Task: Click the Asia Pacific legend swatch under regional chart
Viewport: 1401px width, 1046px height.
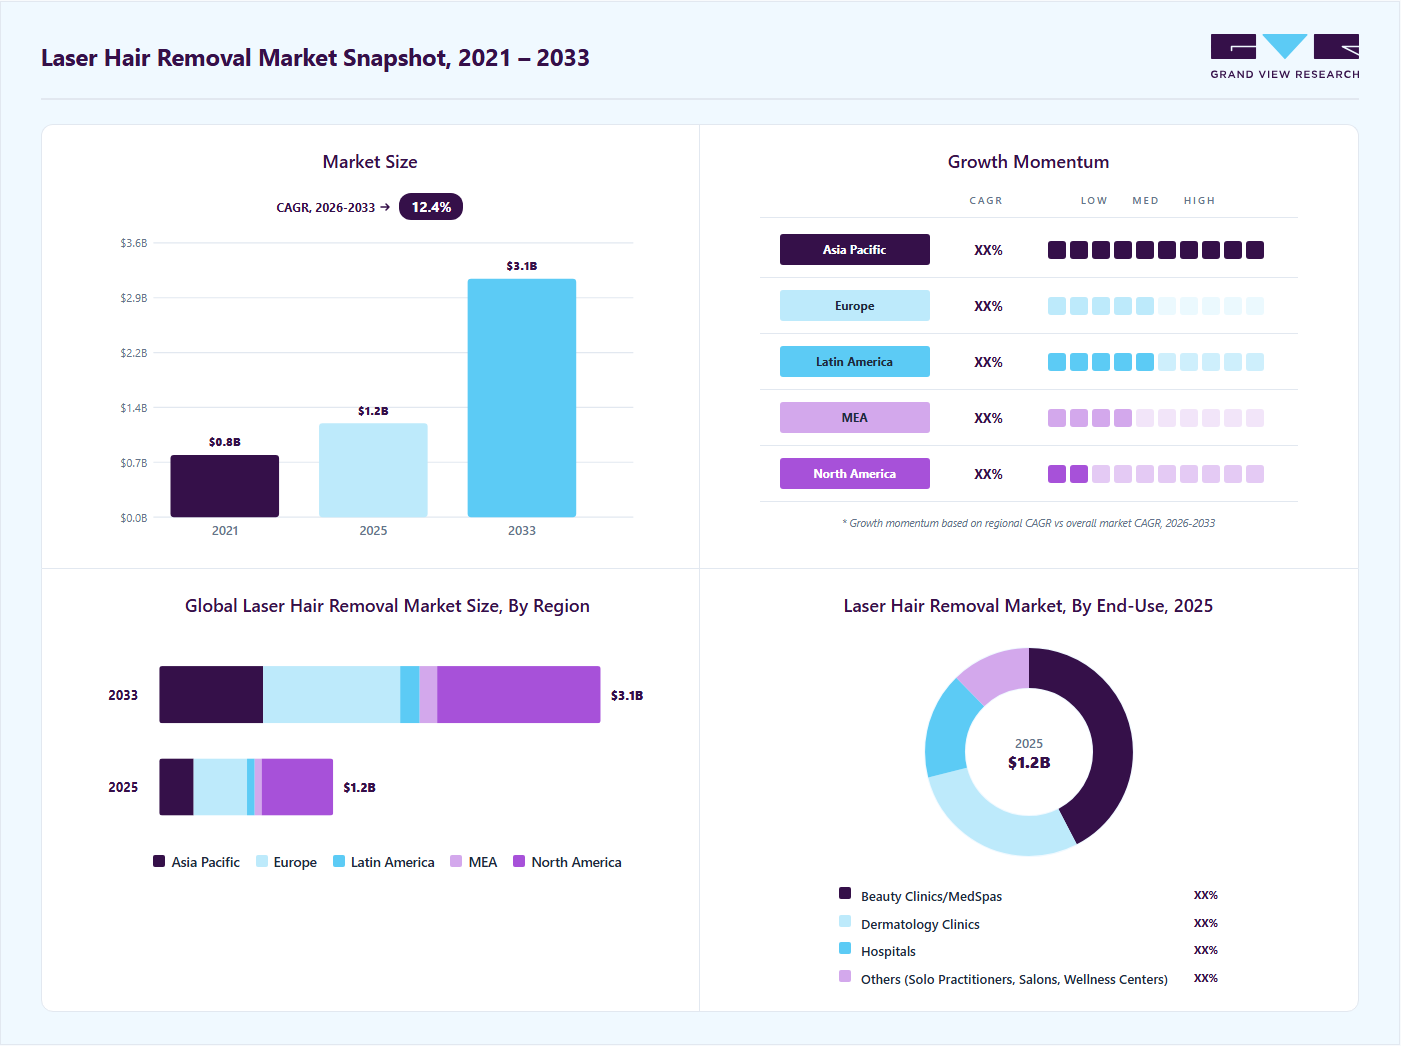Action: pos(159,861)
